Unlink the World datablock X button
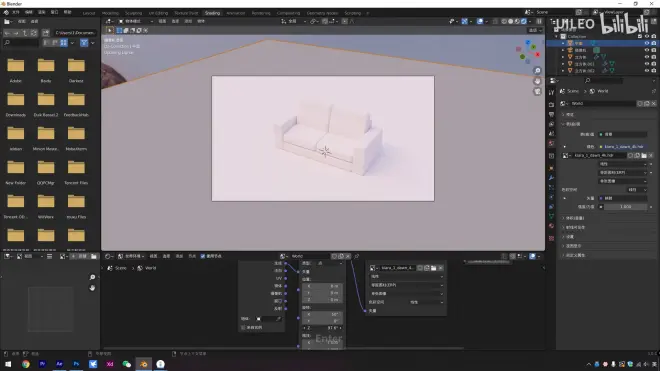 tap(654, 103)
